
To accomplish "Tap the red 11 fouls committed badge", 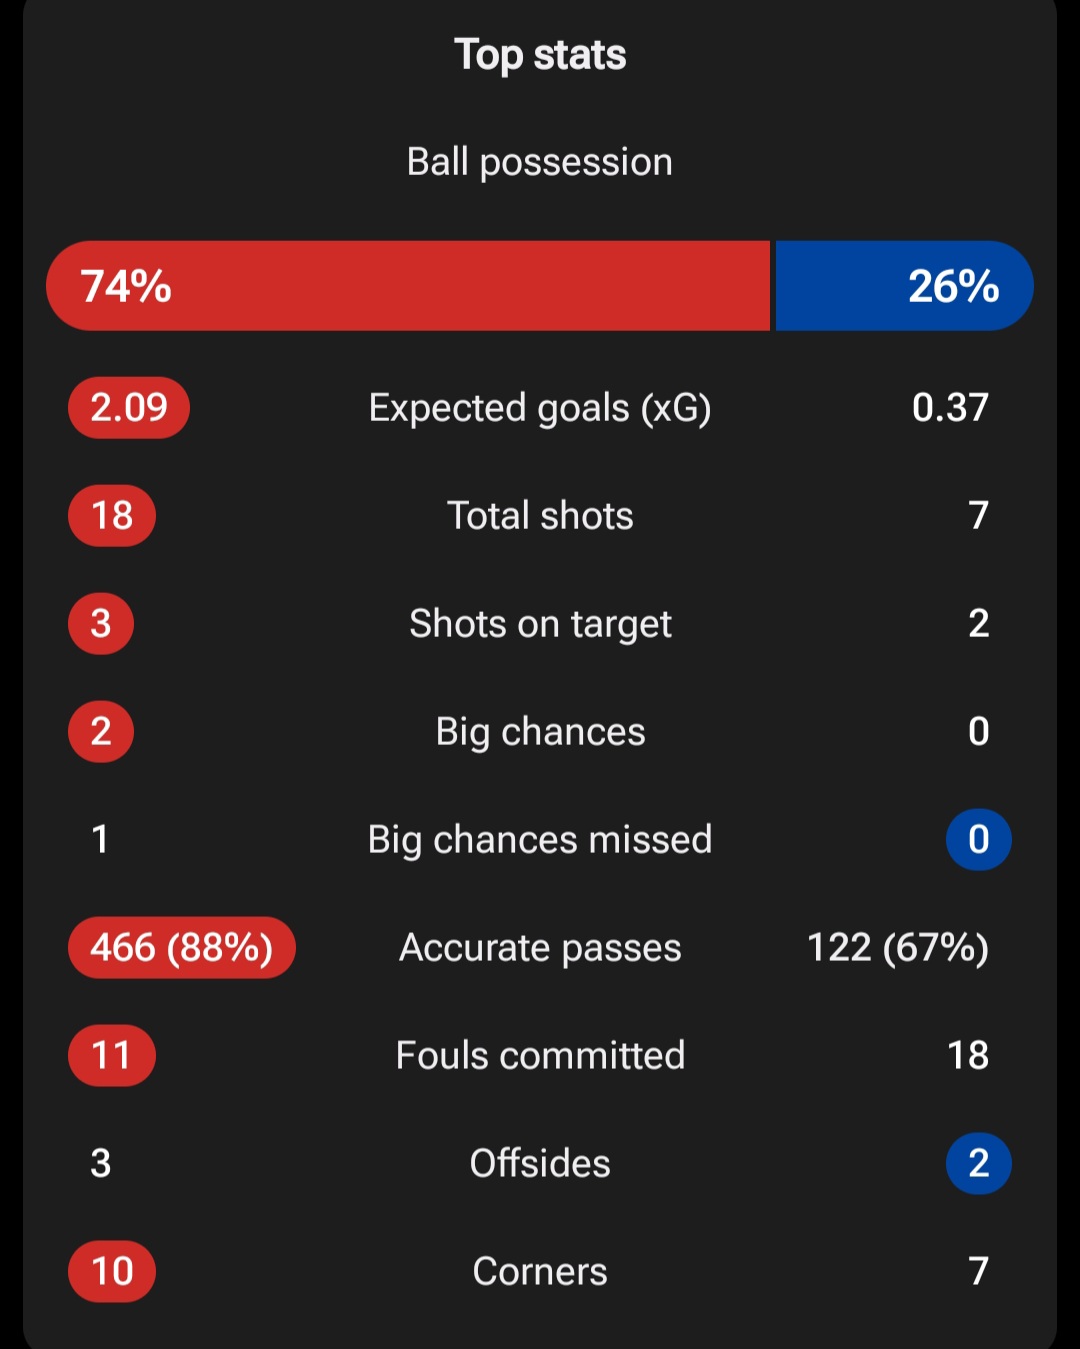I will [112, 1055].
